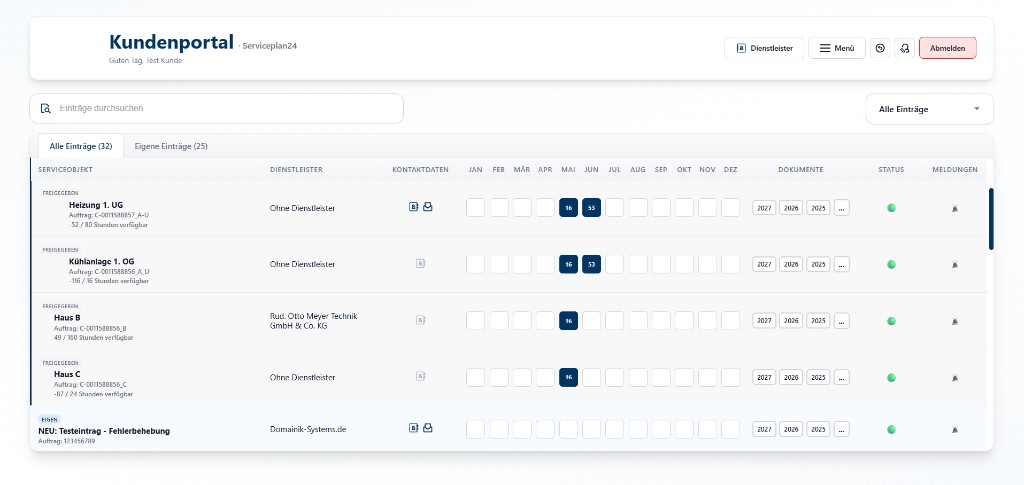Expand the Alle Einträge filter dropdown
The width and height of the screenshot is (1024, 485).
pos(929,109)
